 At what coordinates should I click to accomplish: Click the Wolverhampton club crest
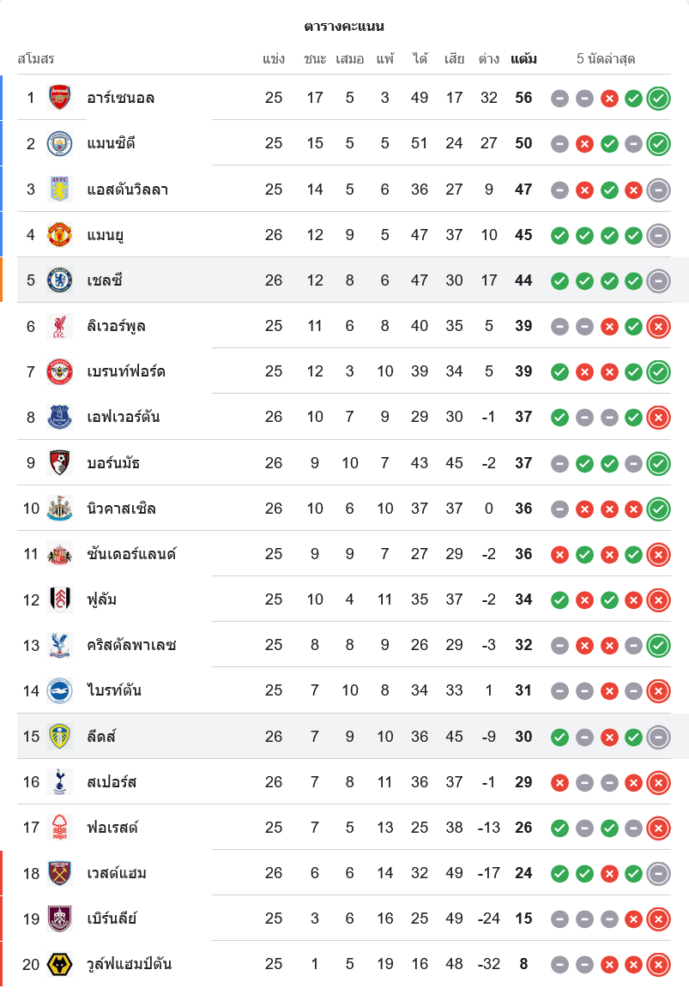pyautogui.click(x=60, y=964)
